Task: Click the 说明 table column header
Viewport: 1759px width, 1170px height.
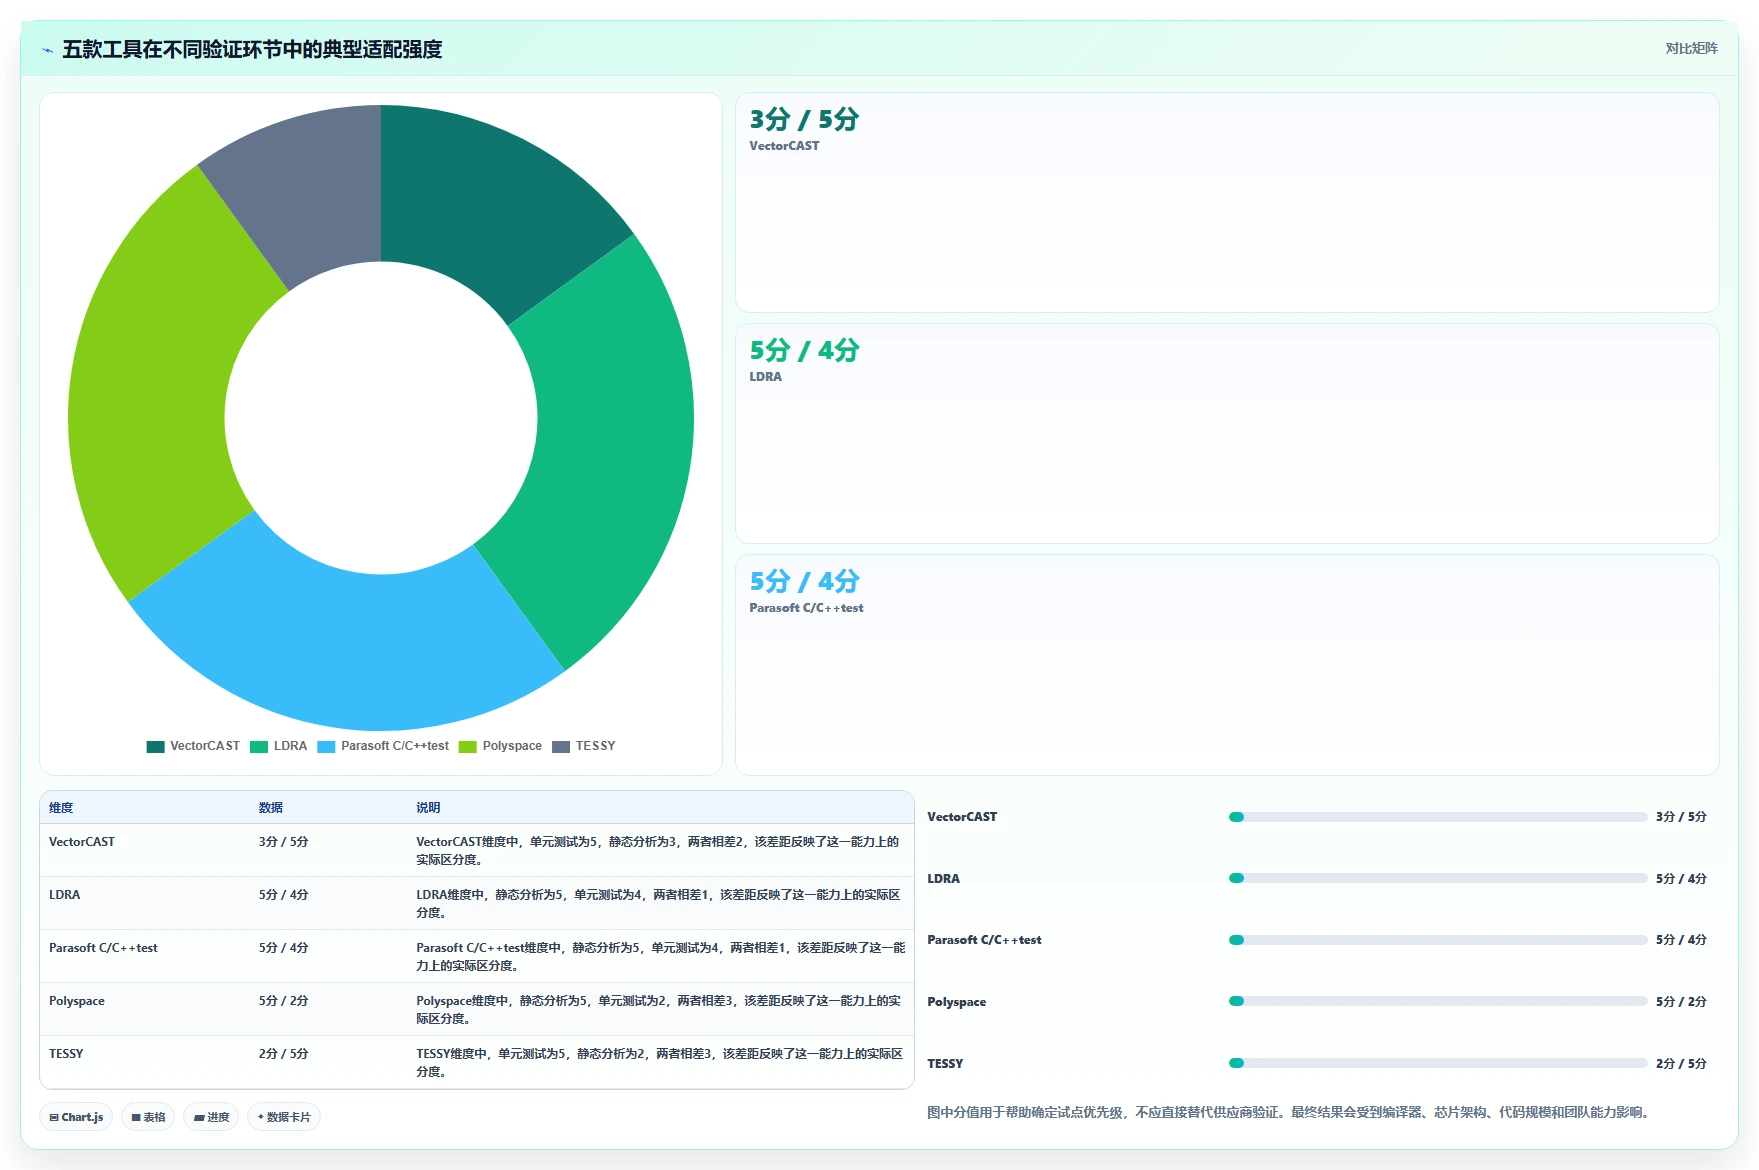Action: click(x=428, y=808)
